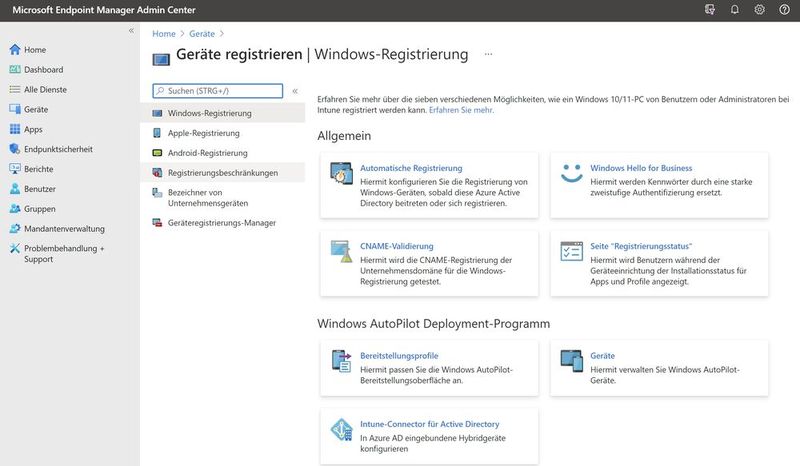Go to Apps in sidebar

[x=33, y=129]
